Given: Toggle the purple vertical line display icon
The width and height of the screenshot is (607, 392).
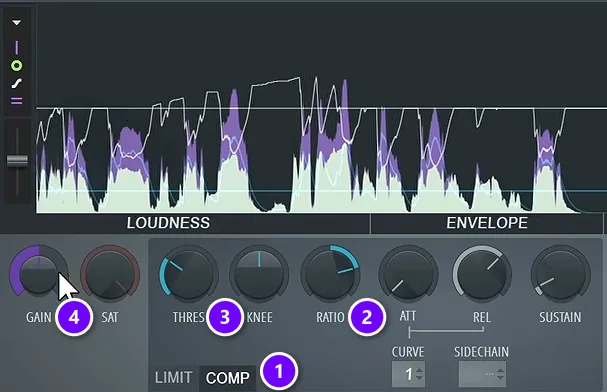Looking at the screenshot, I should tap(16, 48).
